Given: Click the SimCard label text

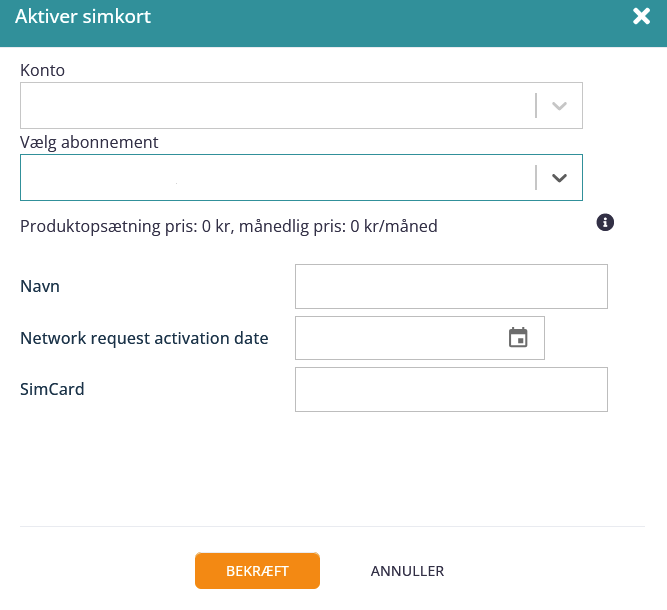Looking at the screenshot, I should pyautogui.click(x=52, y=389).
